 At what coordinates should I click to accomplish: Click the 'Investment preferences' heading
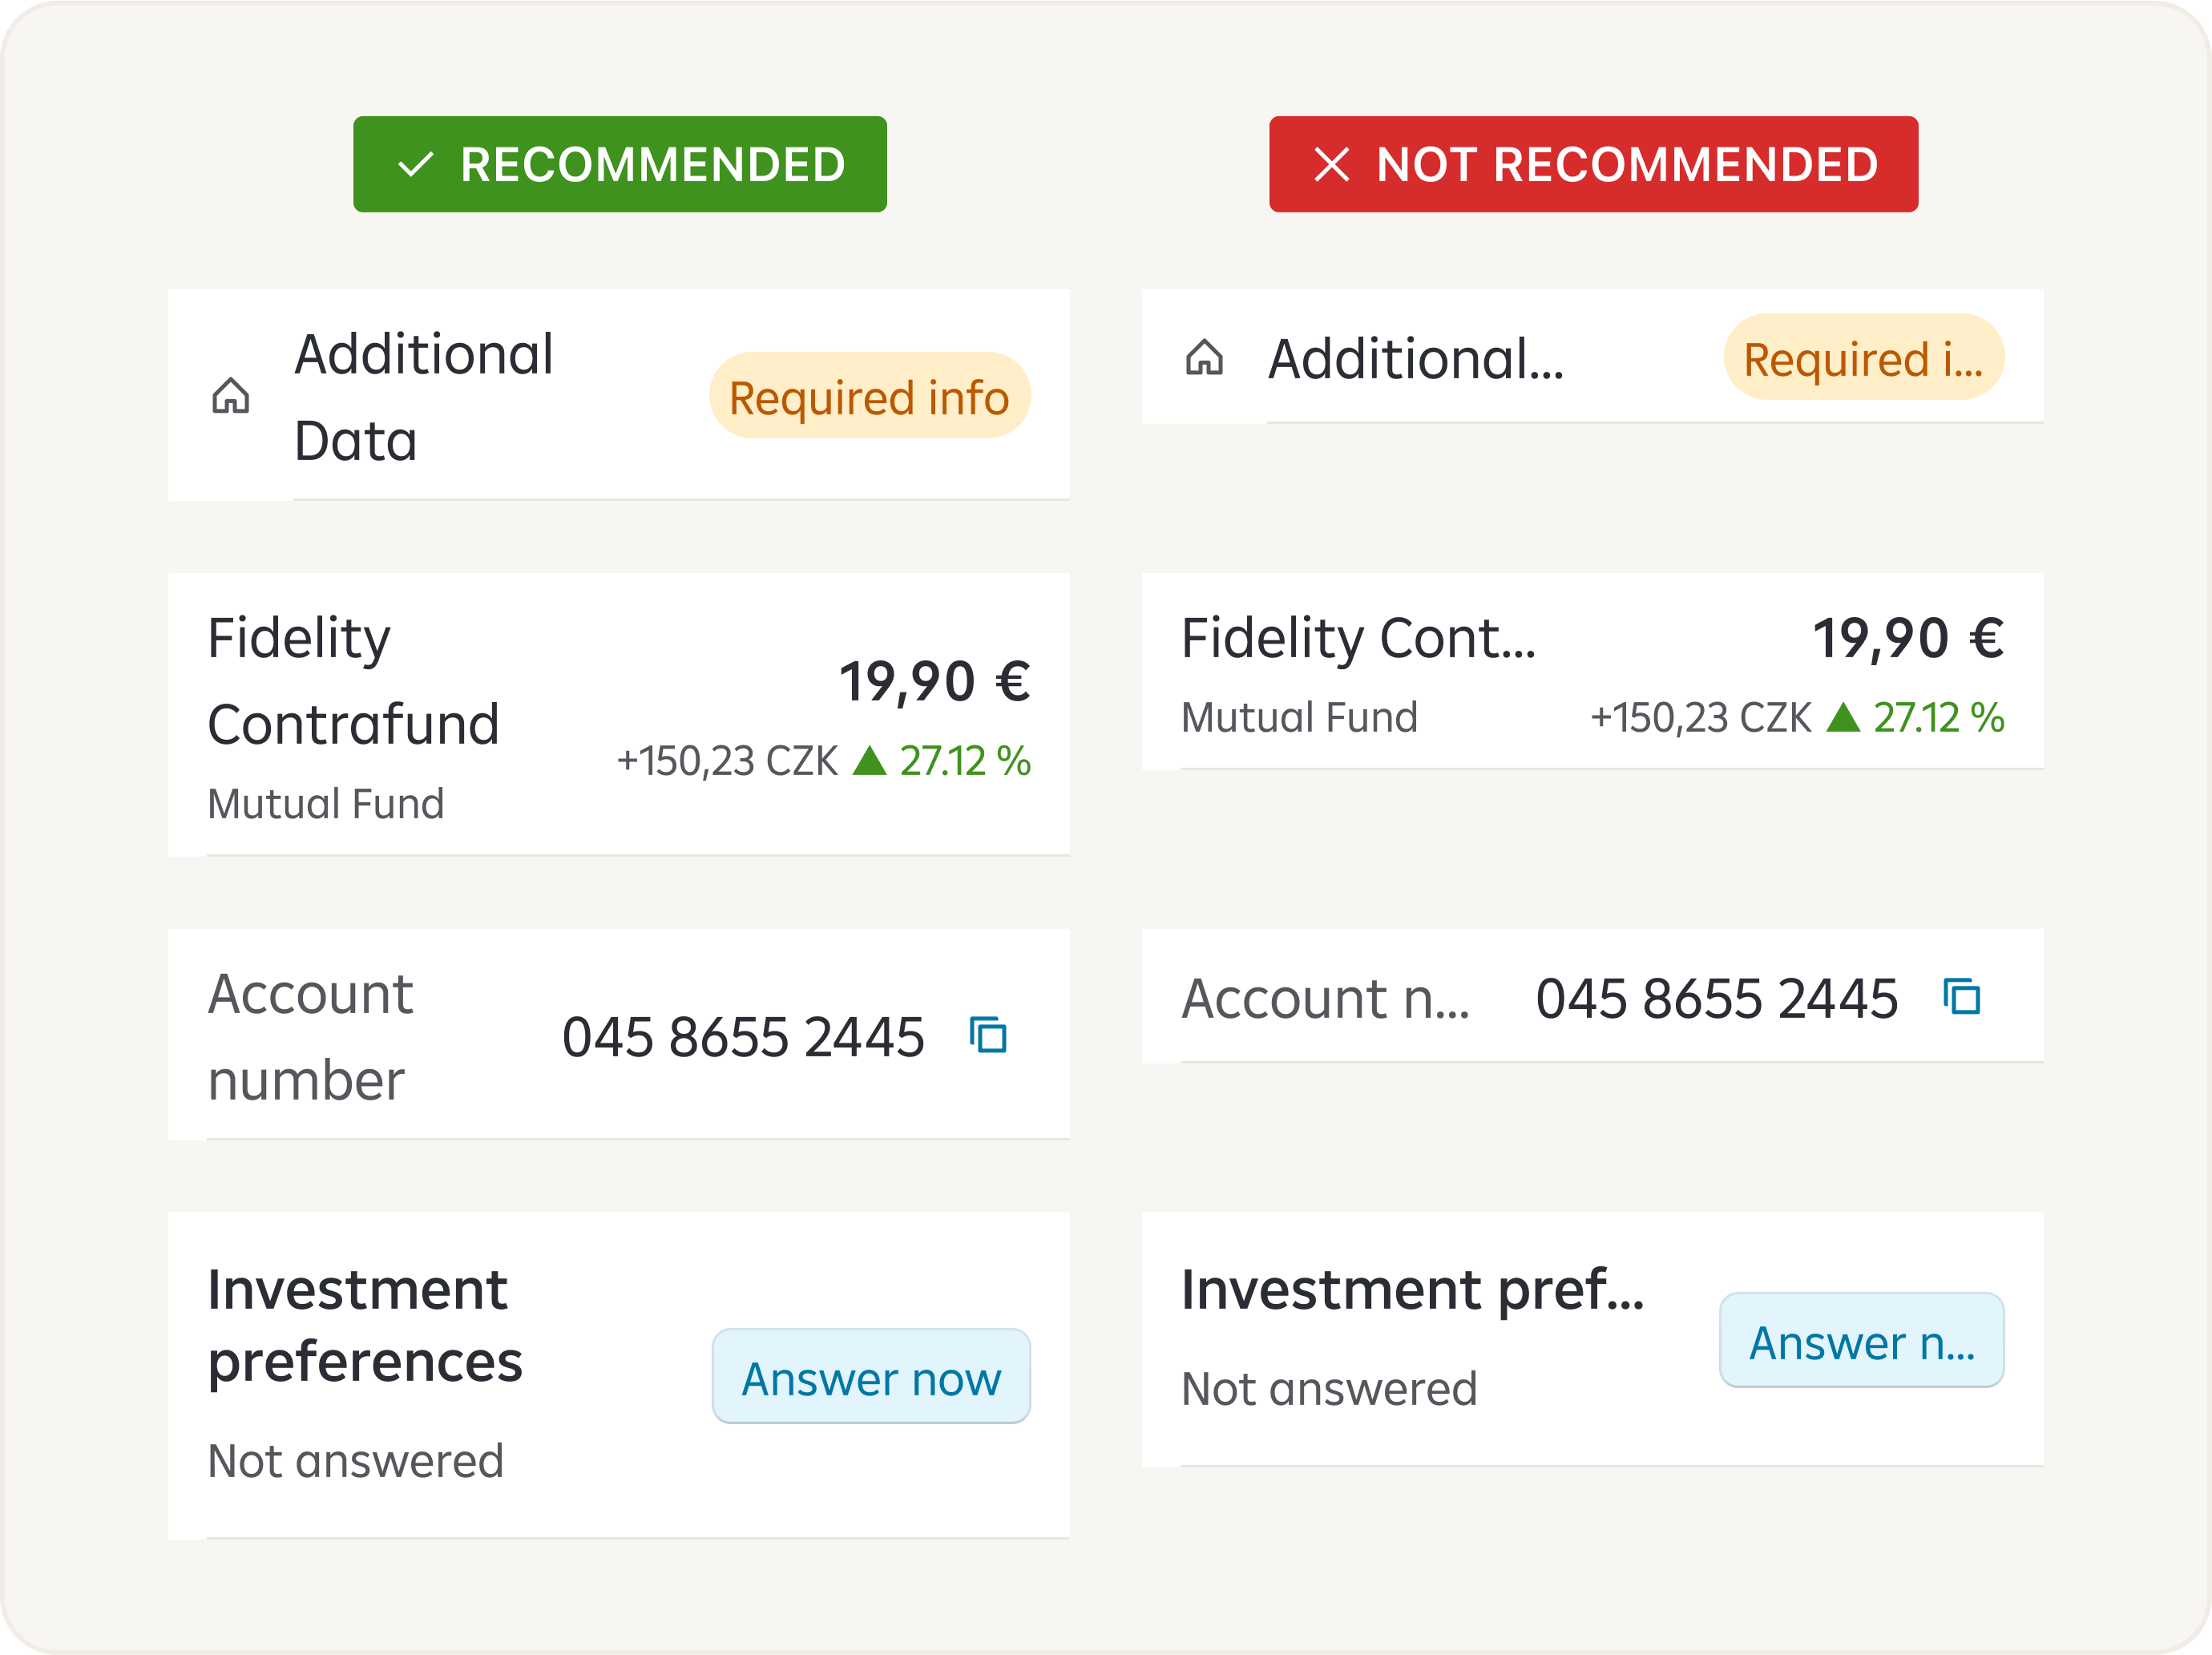click(x=364, y=1325)
